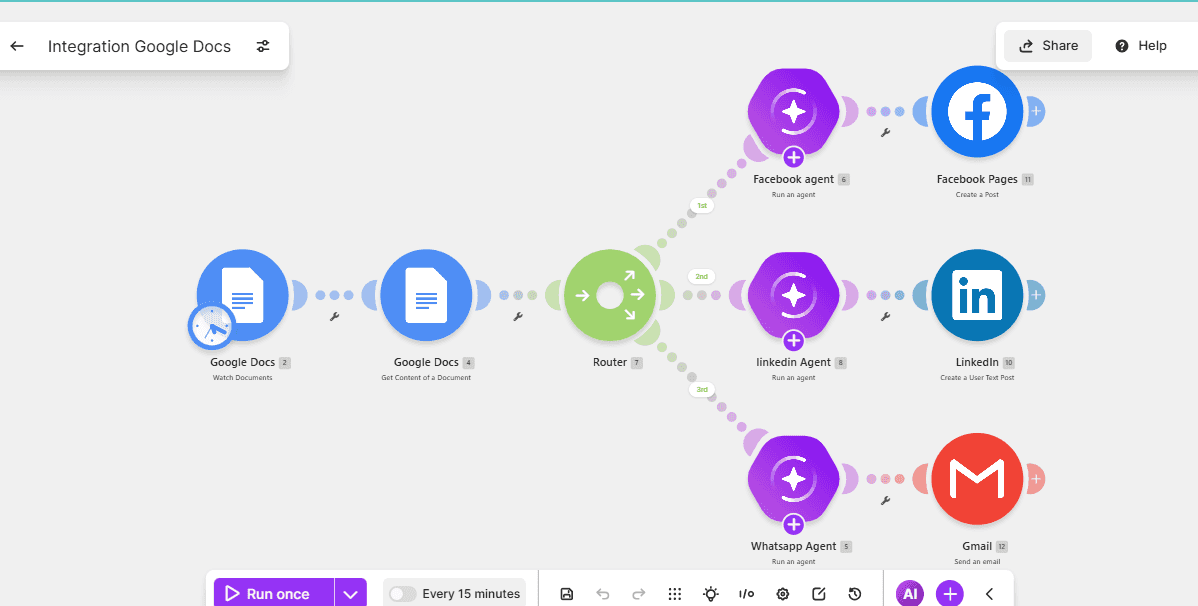Screen dimensions: 1198x606
Task: Open scenario settings sliders icon beside title
Action: click(x=263, y=46)
